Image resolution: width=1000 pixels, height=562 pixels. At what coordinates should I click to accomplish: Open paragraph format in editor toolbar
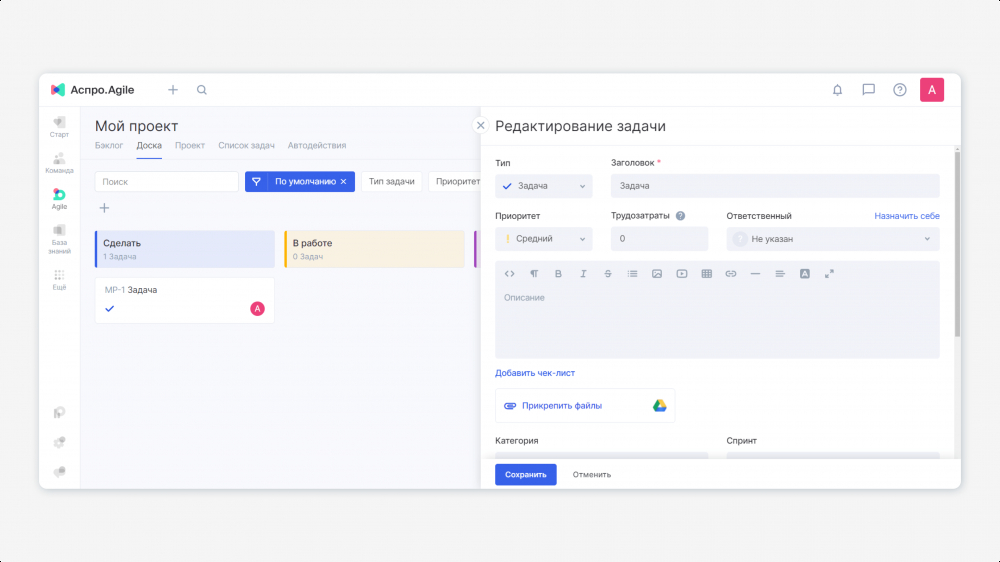point(534,274)
